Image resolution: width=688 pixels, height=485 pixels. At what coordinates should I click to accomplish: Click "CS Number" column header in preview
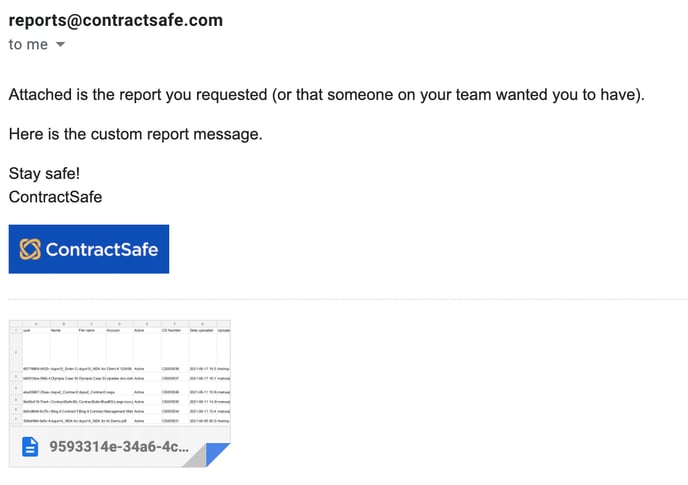tap(172, 330)
